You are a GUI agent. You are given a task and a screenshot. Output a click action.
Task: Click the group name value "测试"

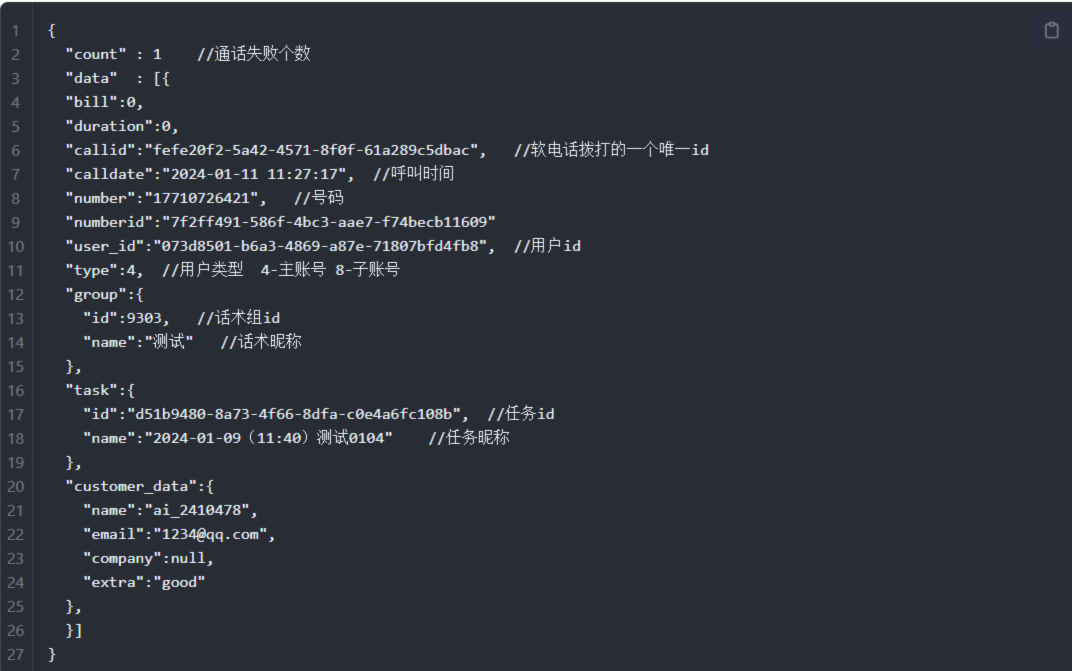point(168,342)
